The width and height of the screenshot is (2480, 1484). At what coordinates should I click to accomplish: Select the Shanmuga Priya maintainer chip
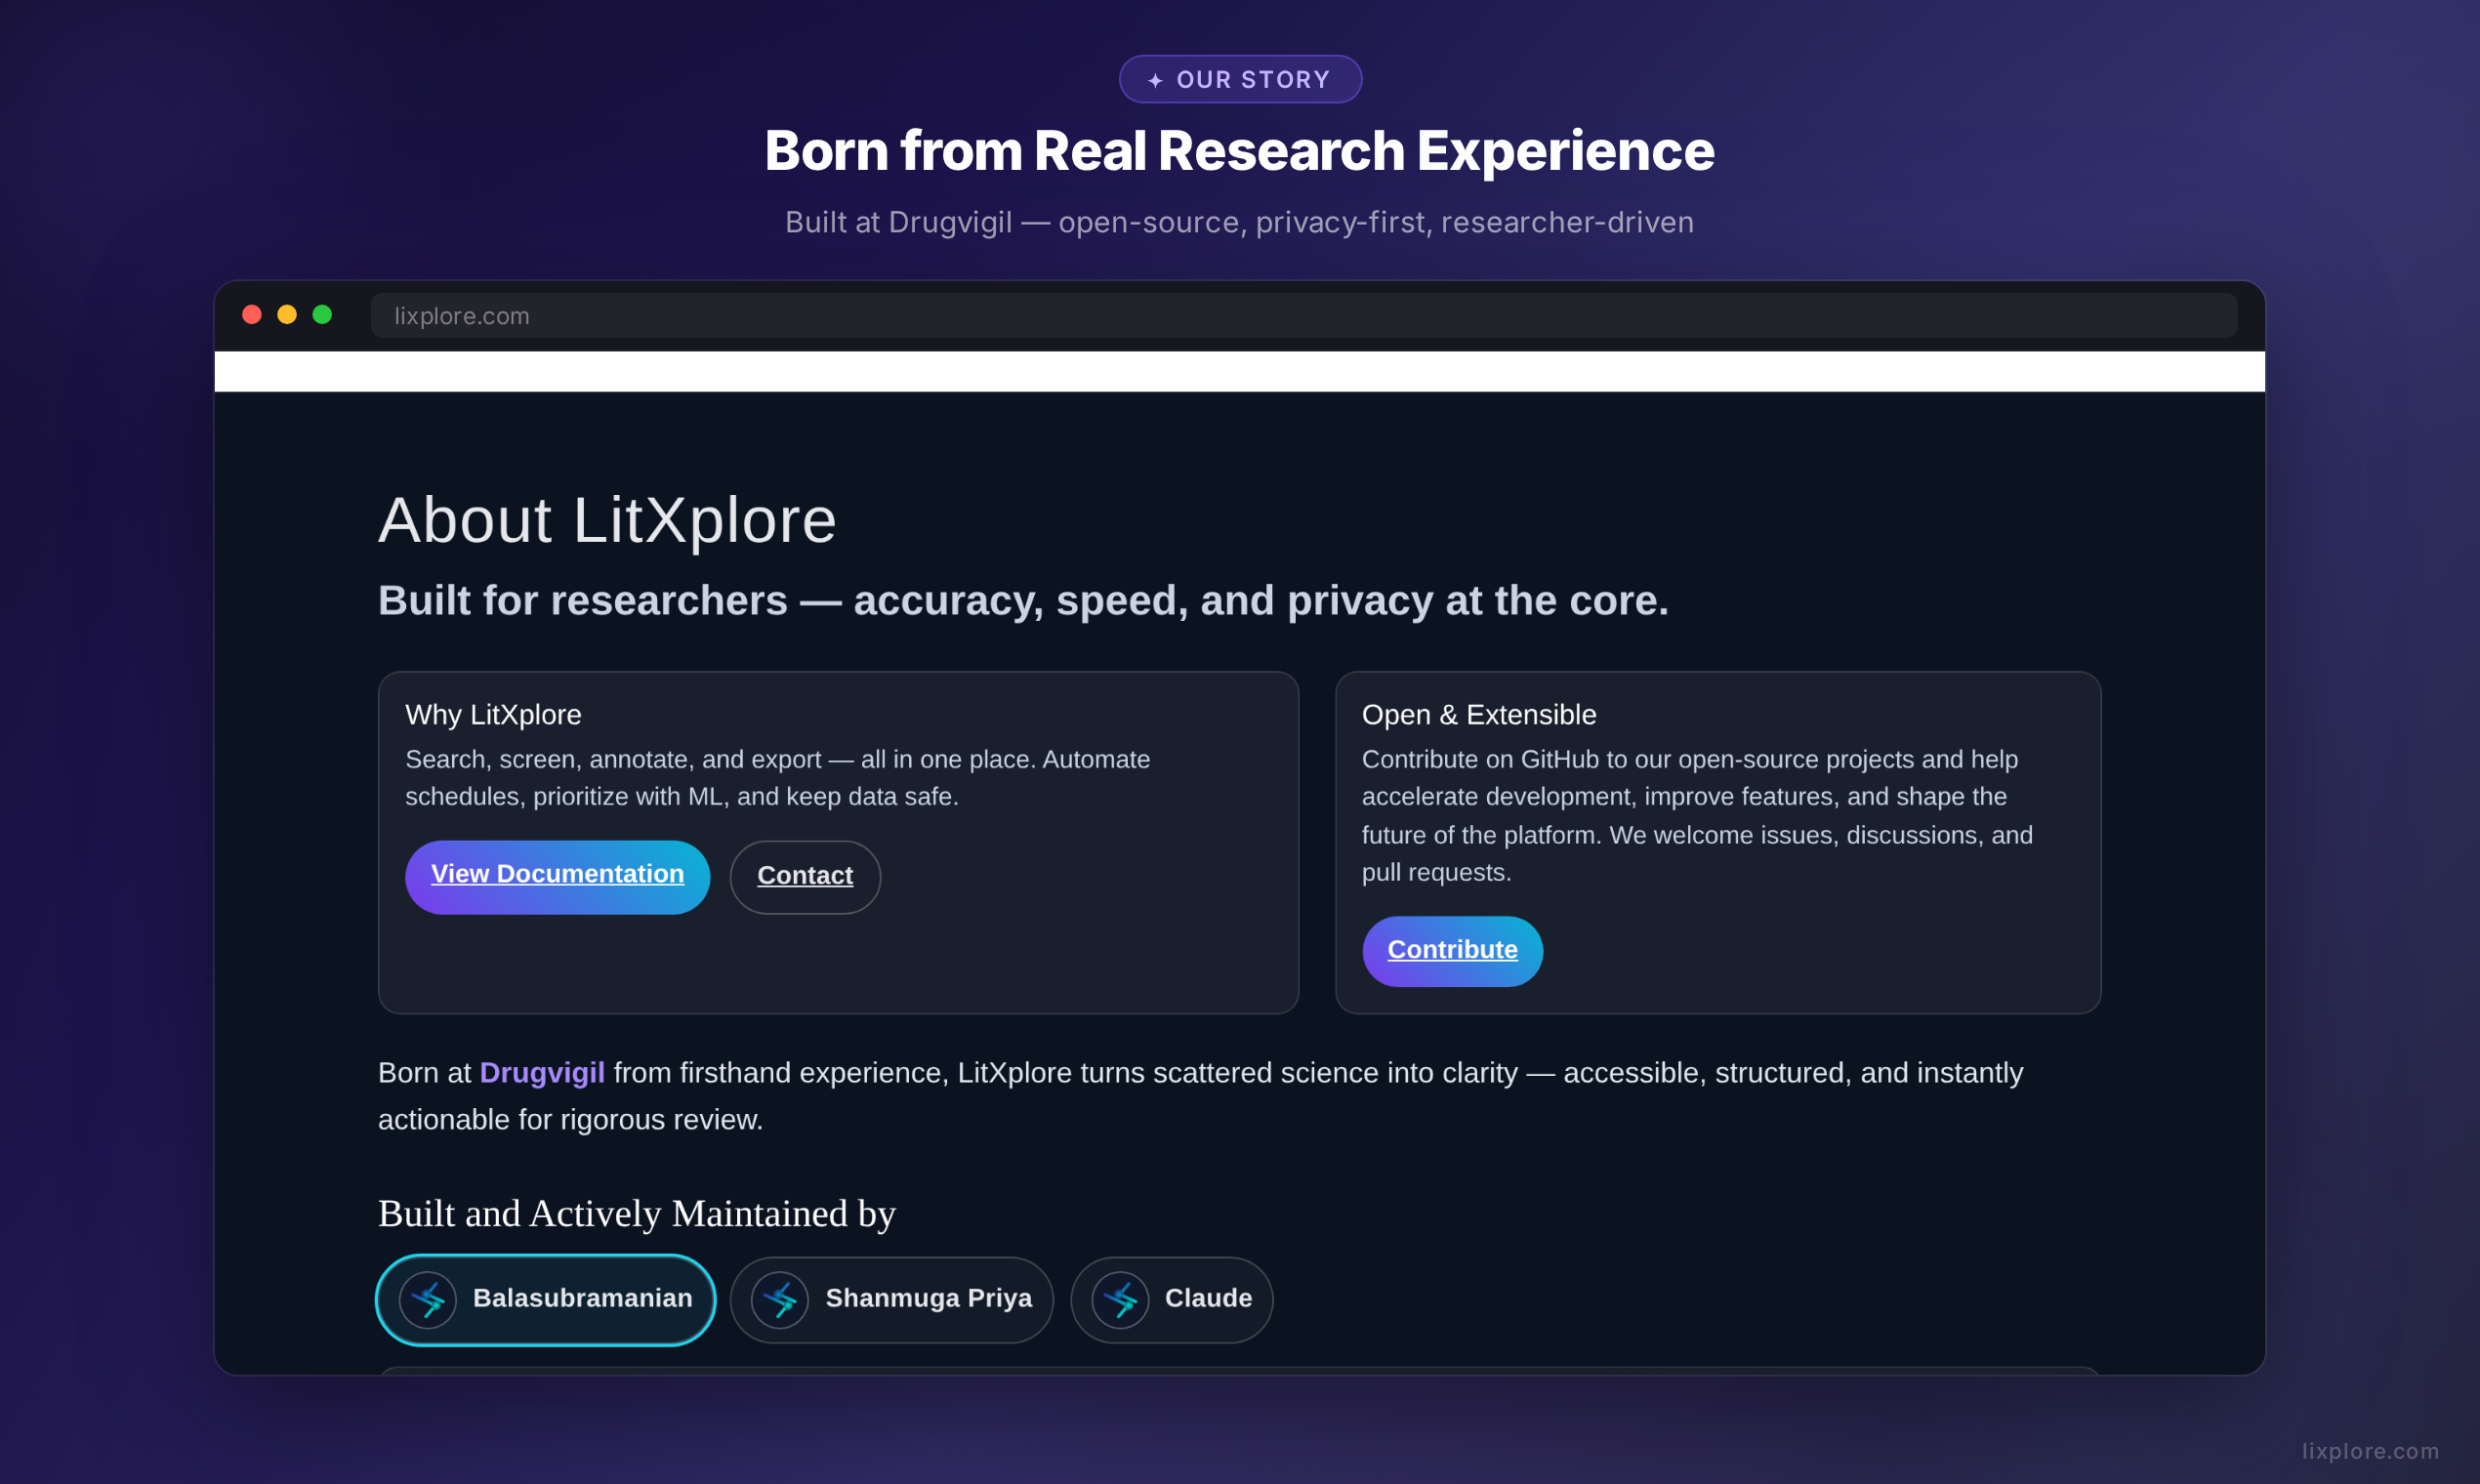[x=891, y=1299]
